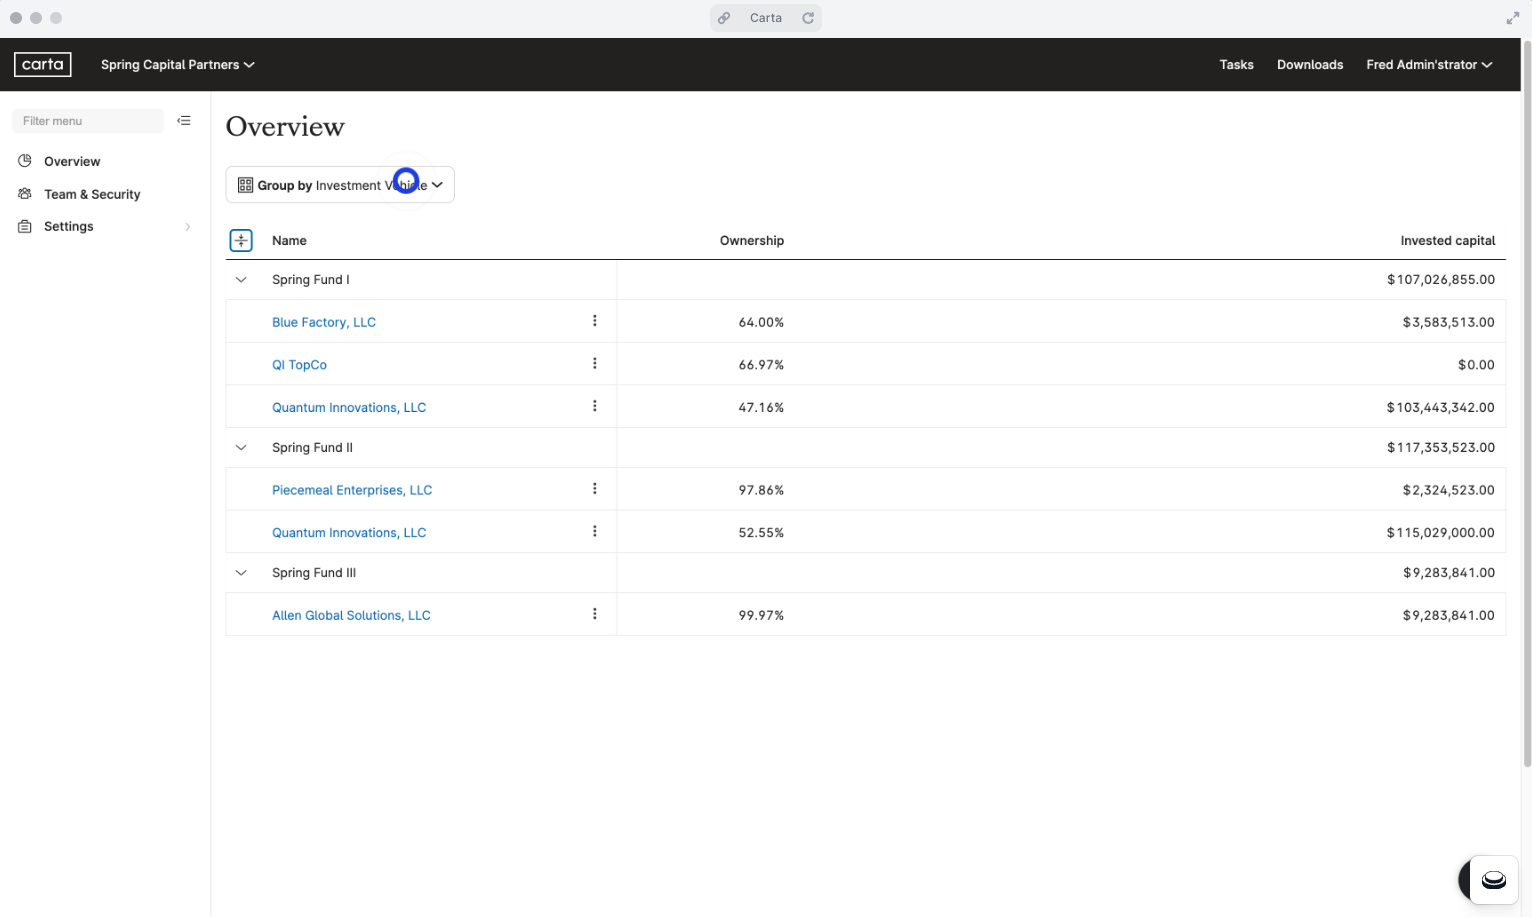
Task: Open three-dot menu for Quantum Innovations 47.16% row
Action: tap(595, 406)
